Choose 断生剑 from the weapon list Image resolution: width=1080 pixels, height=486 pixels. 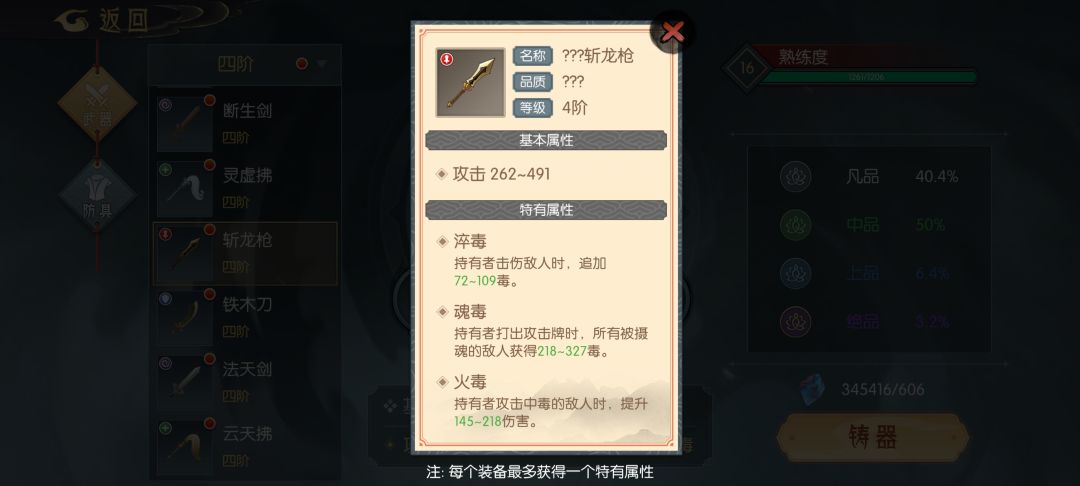[x=245, y=123]
